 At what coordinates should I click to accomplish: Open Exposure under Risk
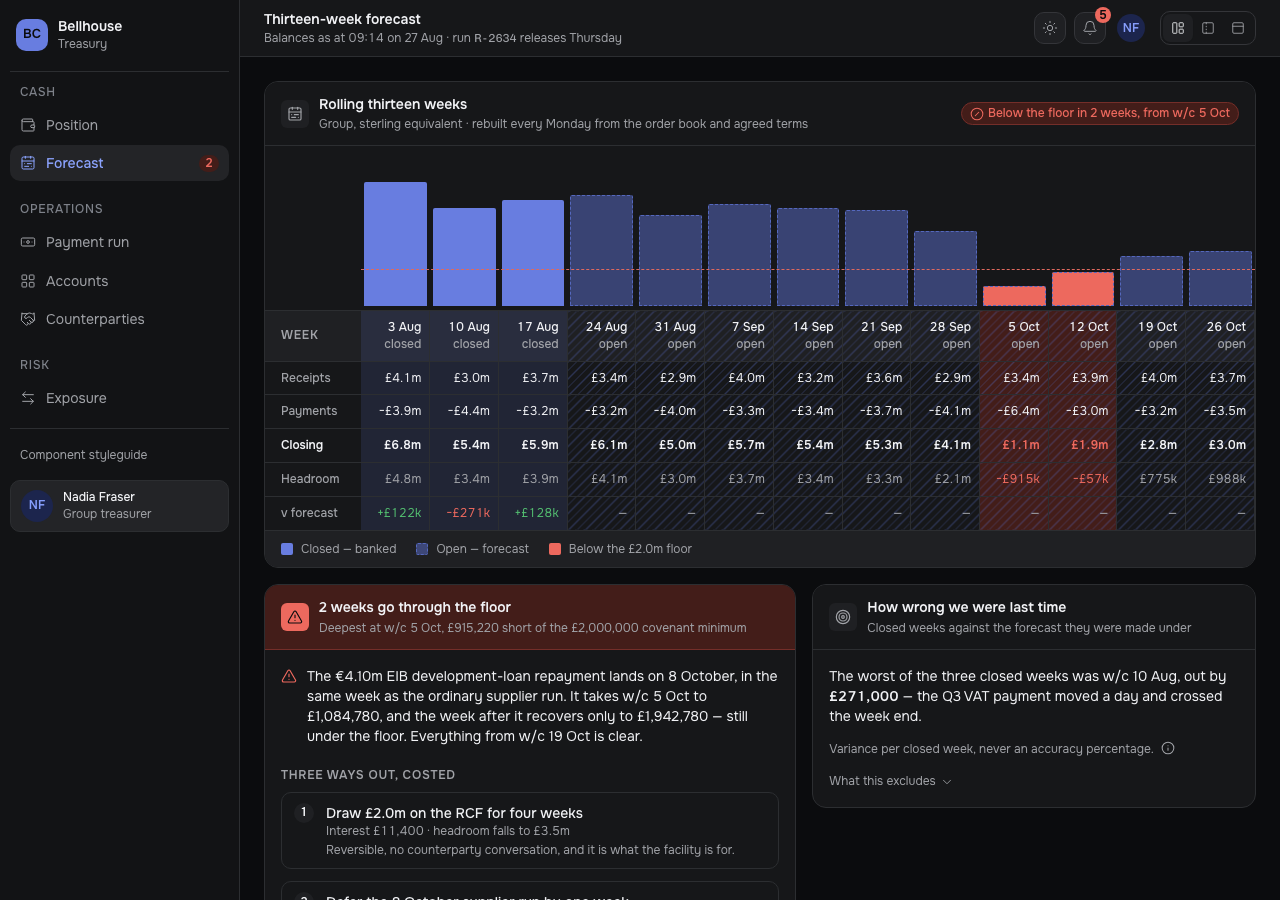pos(119,398)
